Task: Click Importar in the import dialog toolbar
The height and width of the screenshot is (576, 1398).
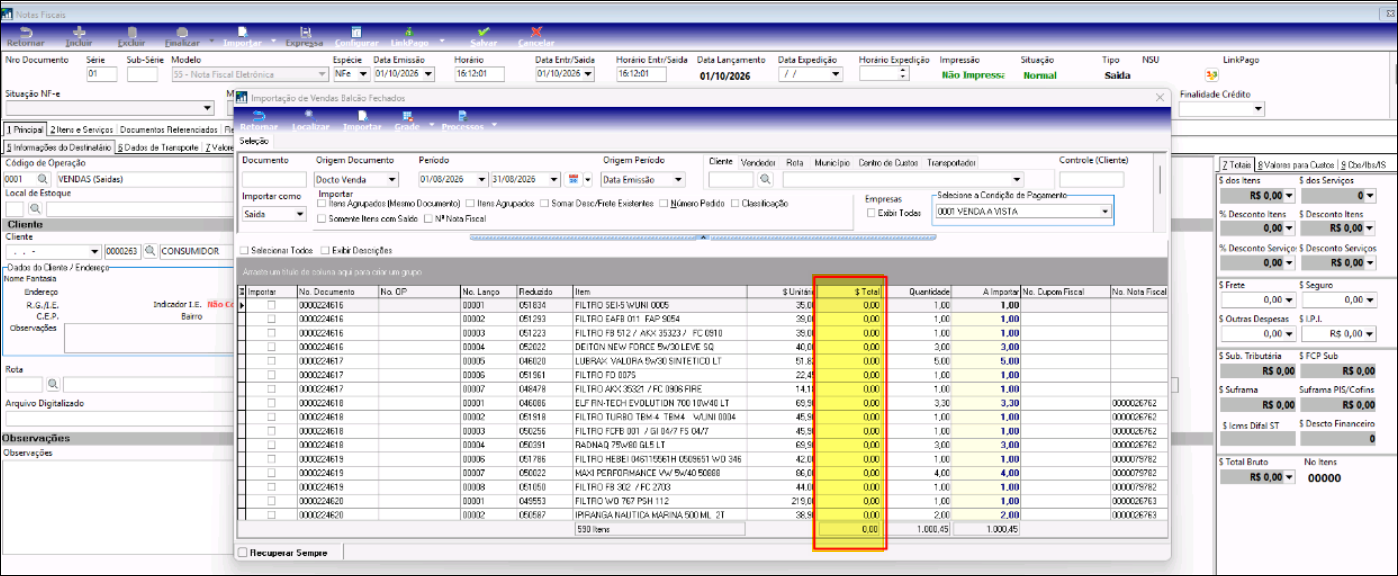Action: [362, 122]
